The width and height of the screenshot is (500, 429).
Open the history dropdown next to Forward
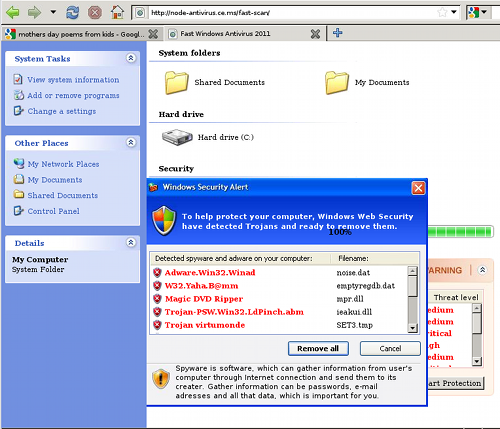(53, 12)
